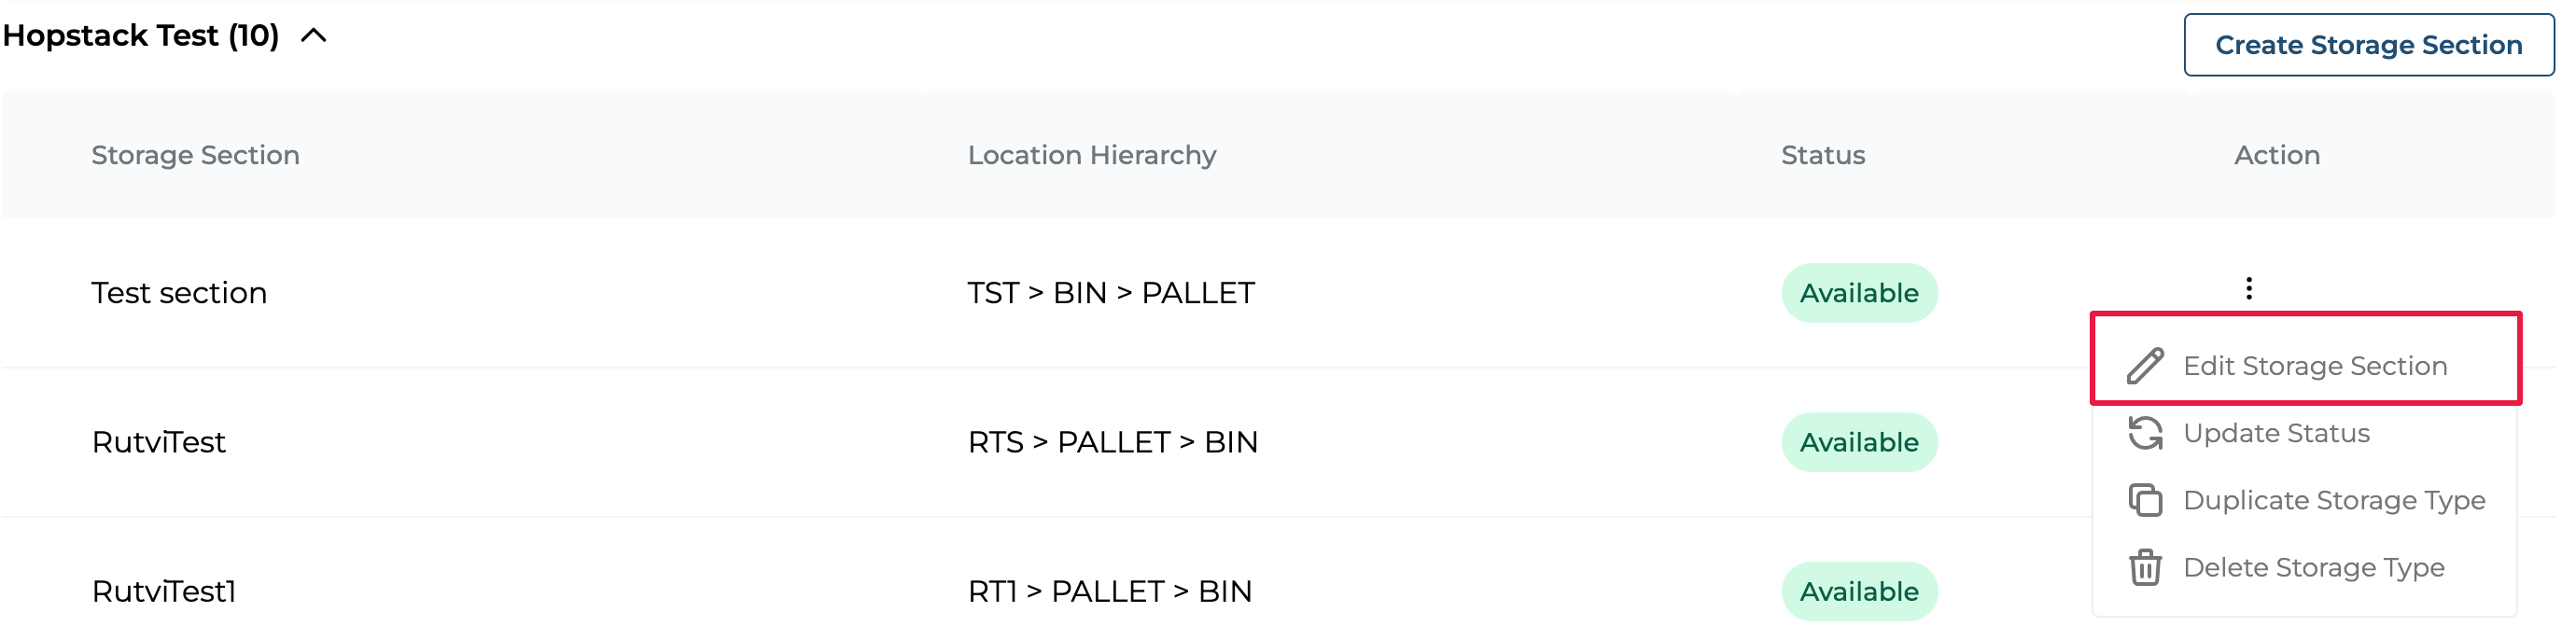Collapse the Hopstack Test group with the chevron
2576x640 pixels.
pyautogui.click(x=314, y=36)
